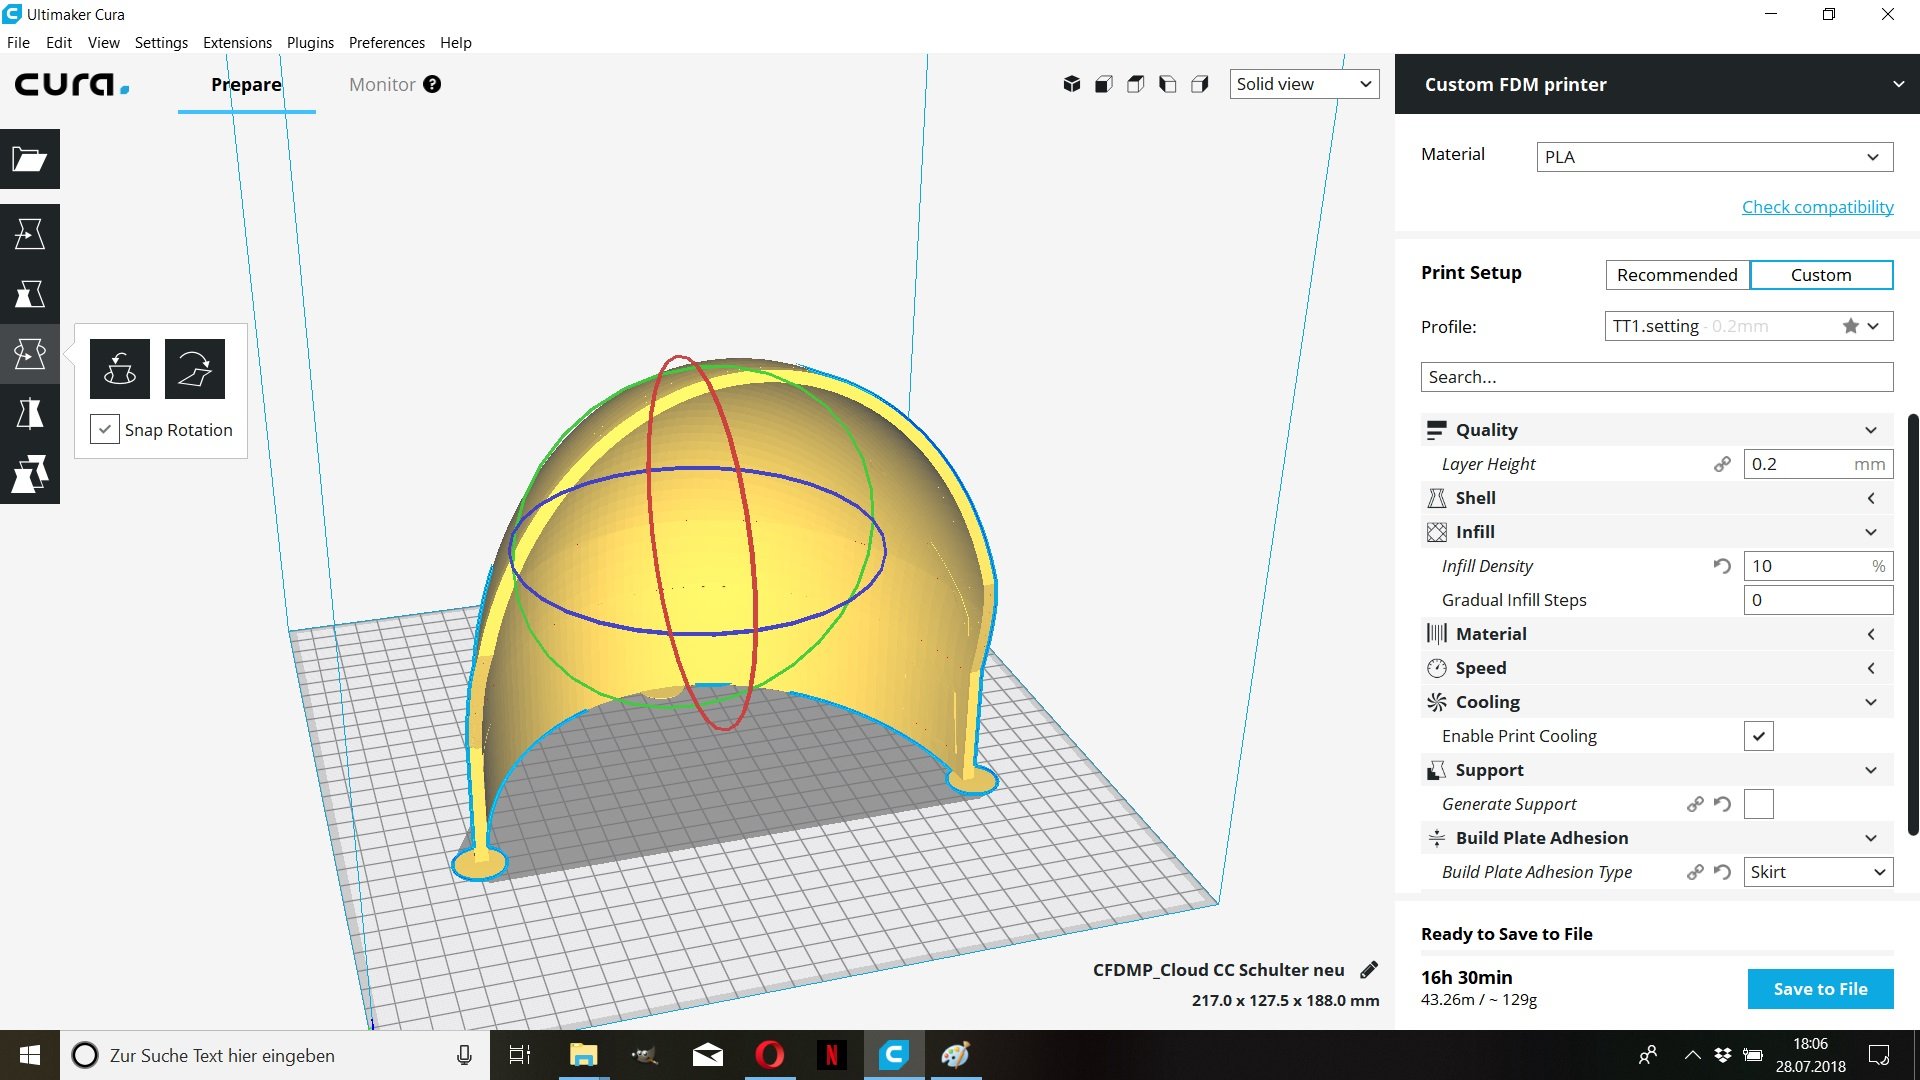
Task: Click the Layer Height value field
Action: [1819, 464]
